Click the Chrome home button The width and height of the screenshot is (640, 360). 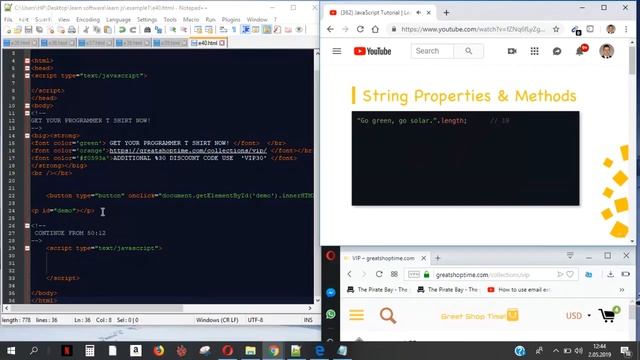375,29
